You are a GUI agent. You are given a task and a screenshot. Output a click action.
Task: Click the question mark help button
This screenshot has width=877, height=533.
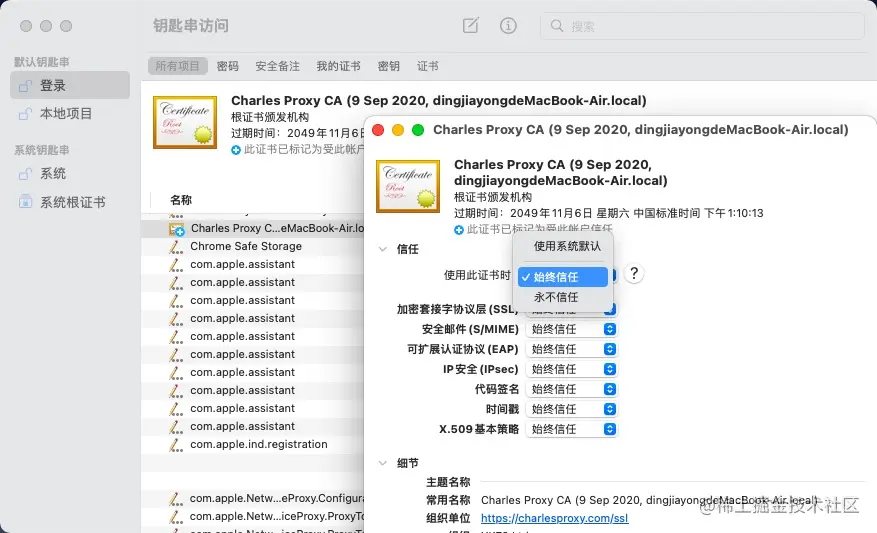[634, 273]
